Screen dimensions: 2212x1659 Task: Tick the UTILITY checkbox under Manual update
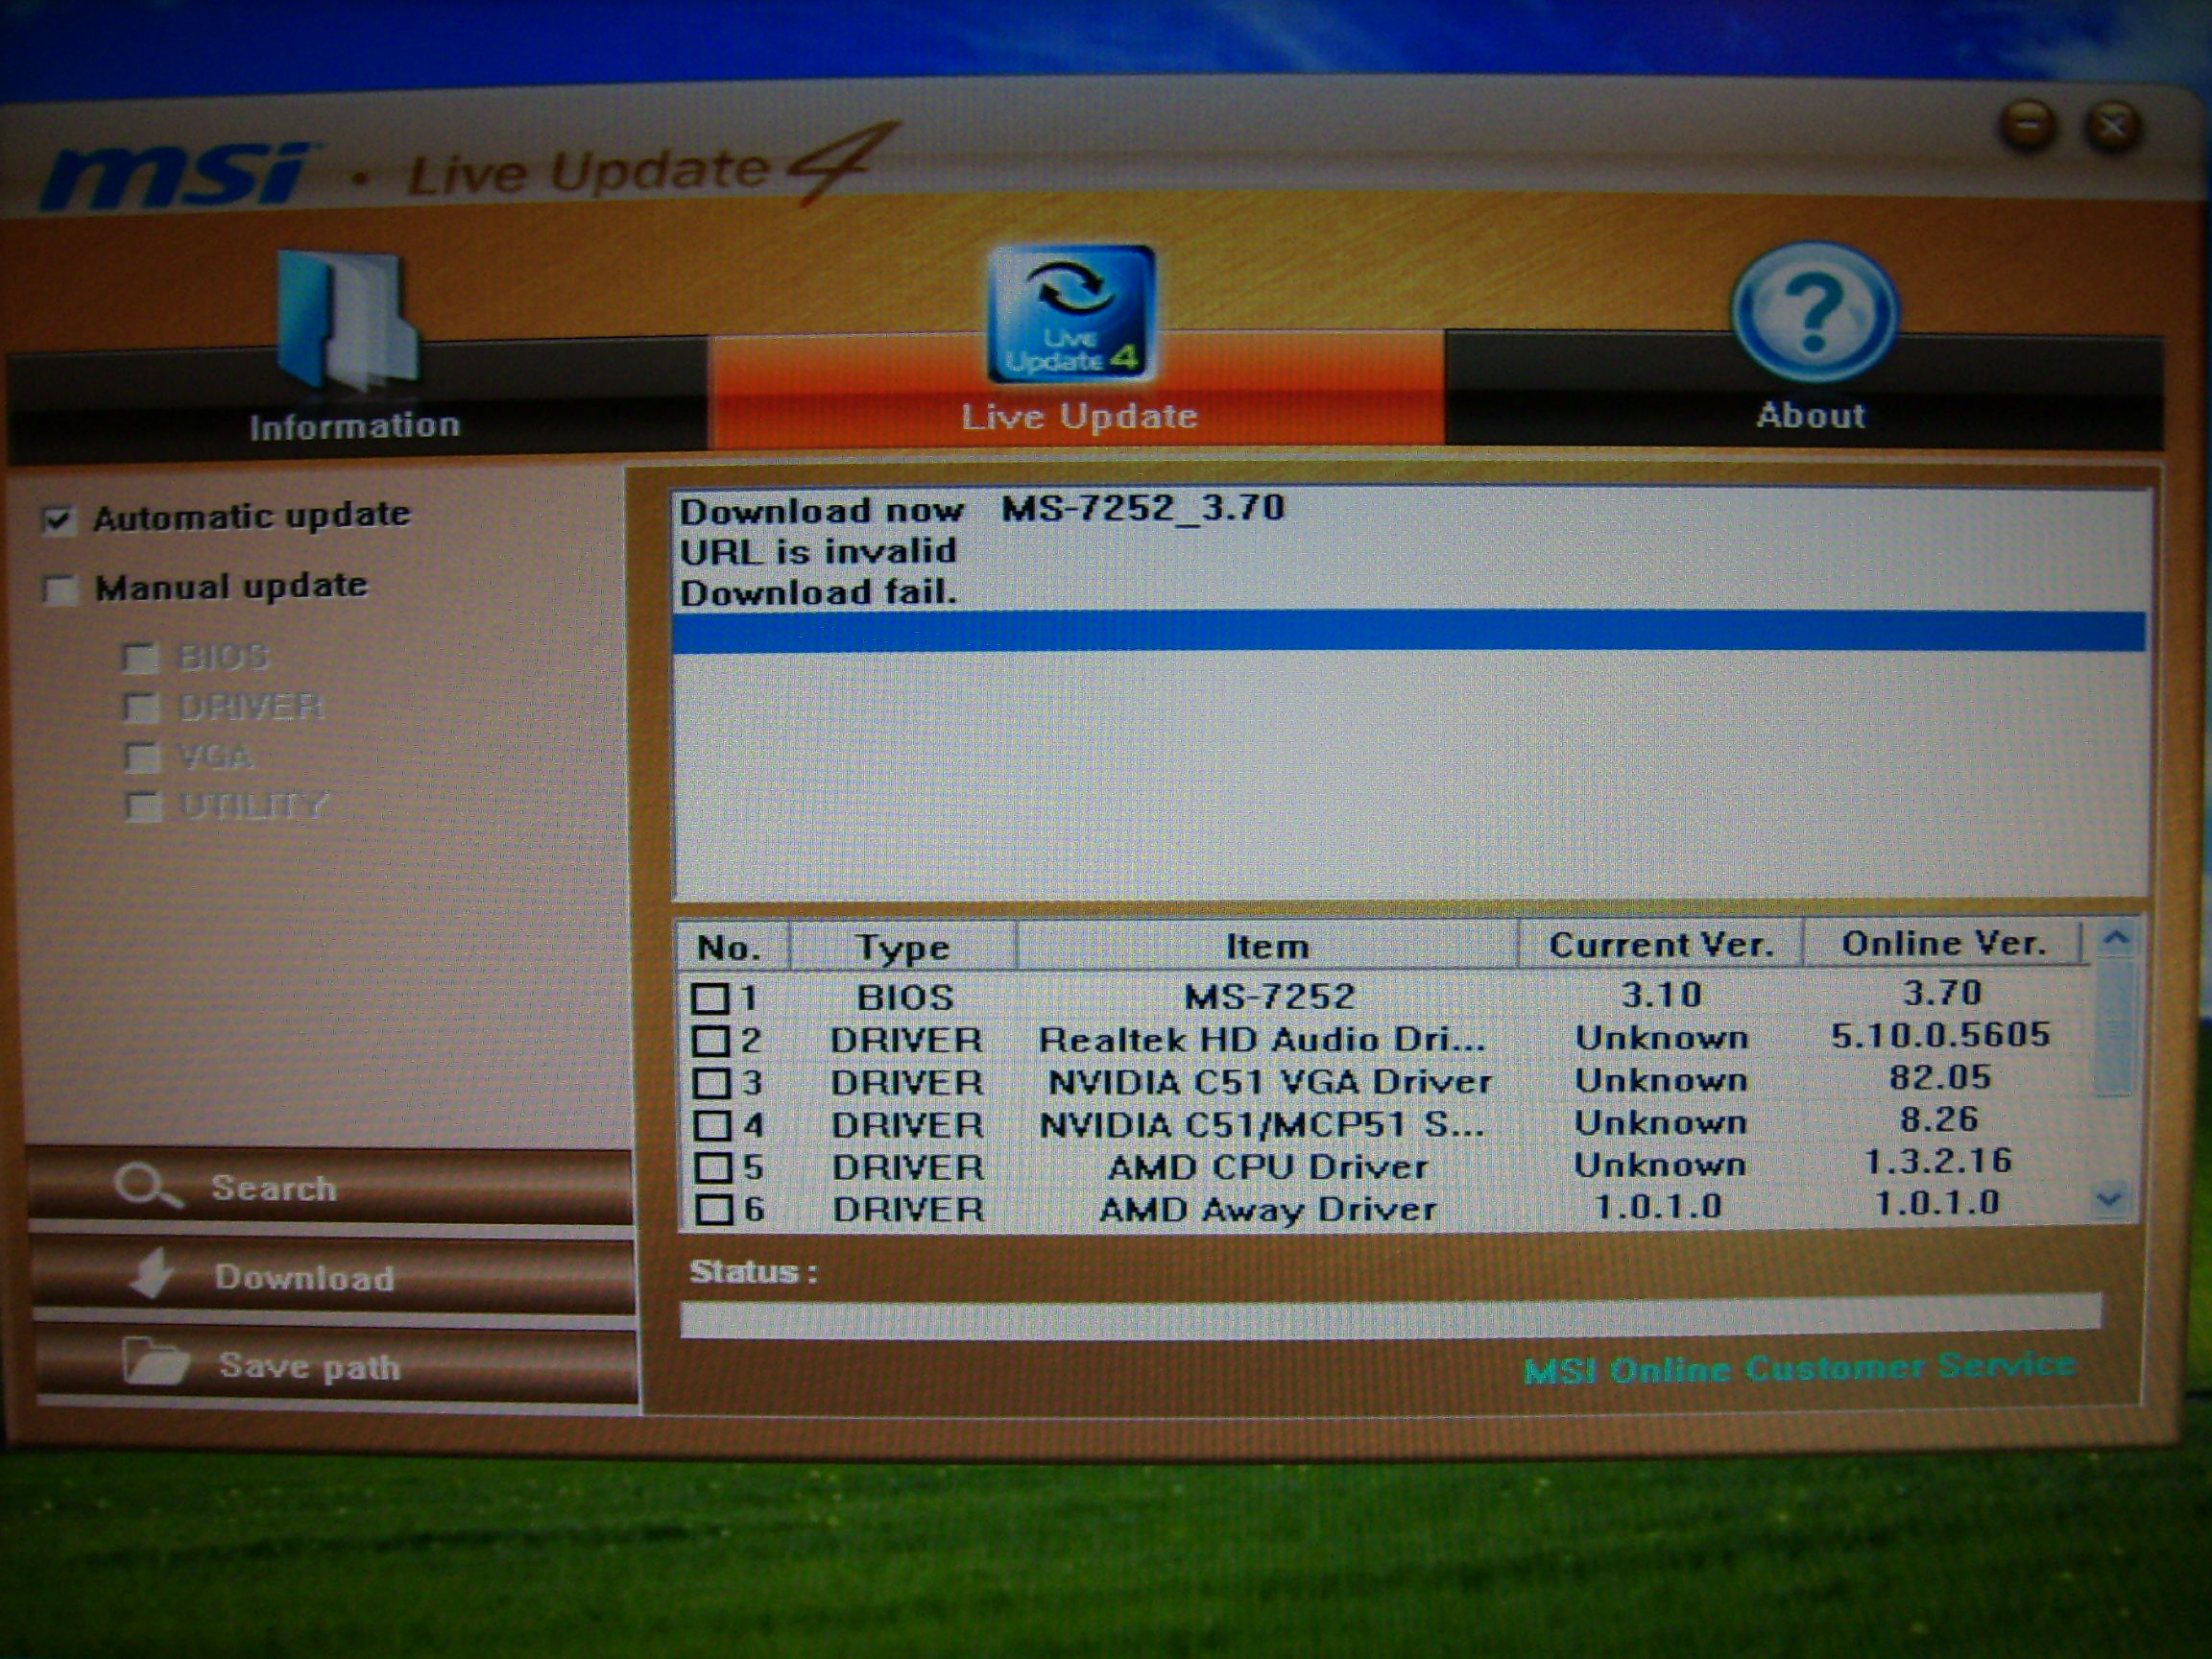143,806
